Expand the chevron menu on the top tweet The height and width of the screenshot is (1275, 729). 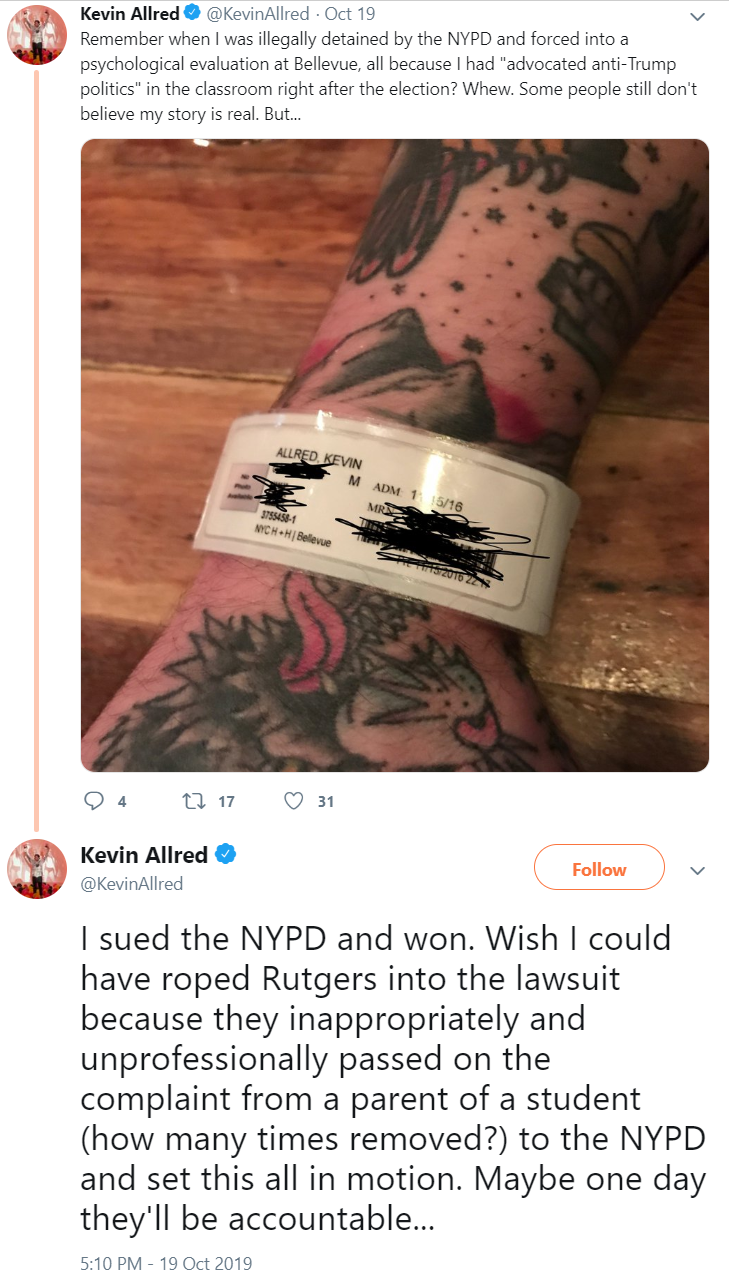pyautogui.click(x=698, y=16)
